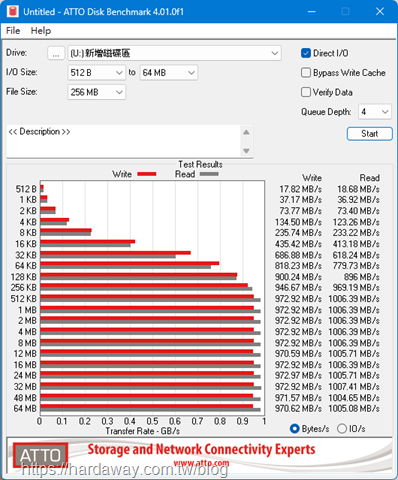Click the 512 B read value 18.68 MB/s
398x480 pixels.
coord(358,189)
